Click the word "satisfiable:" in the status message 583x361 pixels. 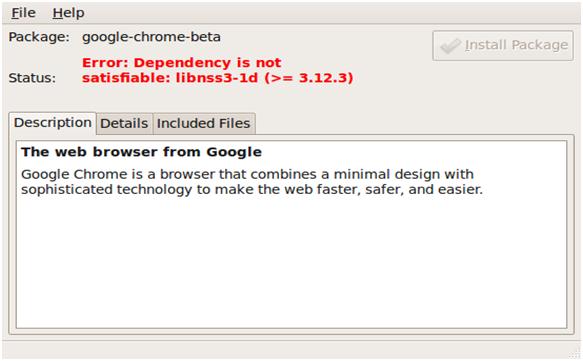[125, 78]
